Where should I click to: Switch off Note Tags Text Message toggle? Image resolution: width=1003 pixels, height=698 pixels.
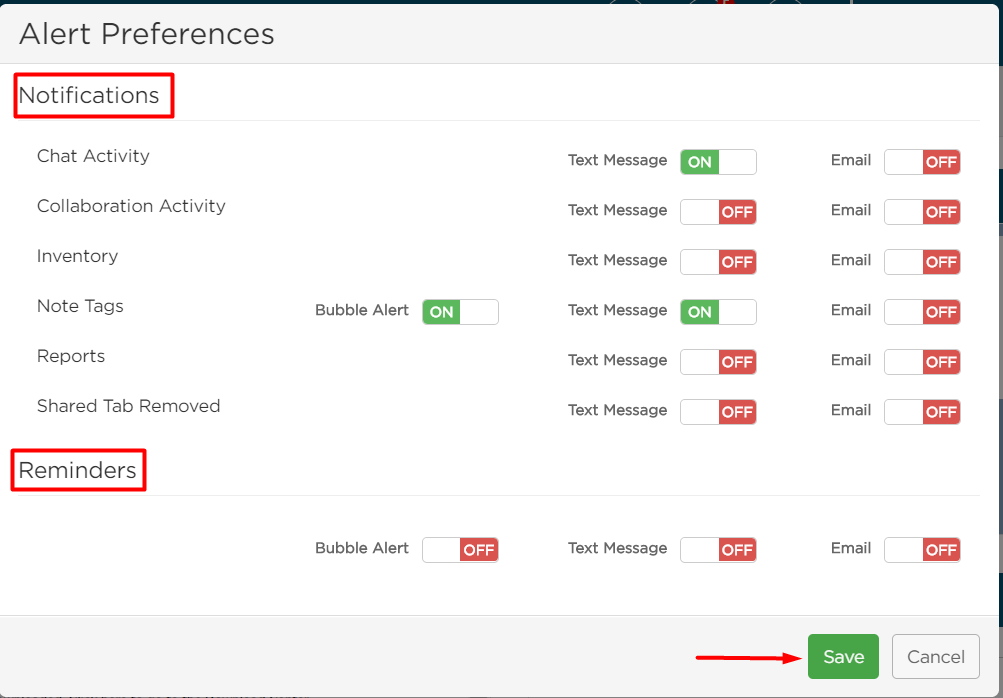(718, 312)
